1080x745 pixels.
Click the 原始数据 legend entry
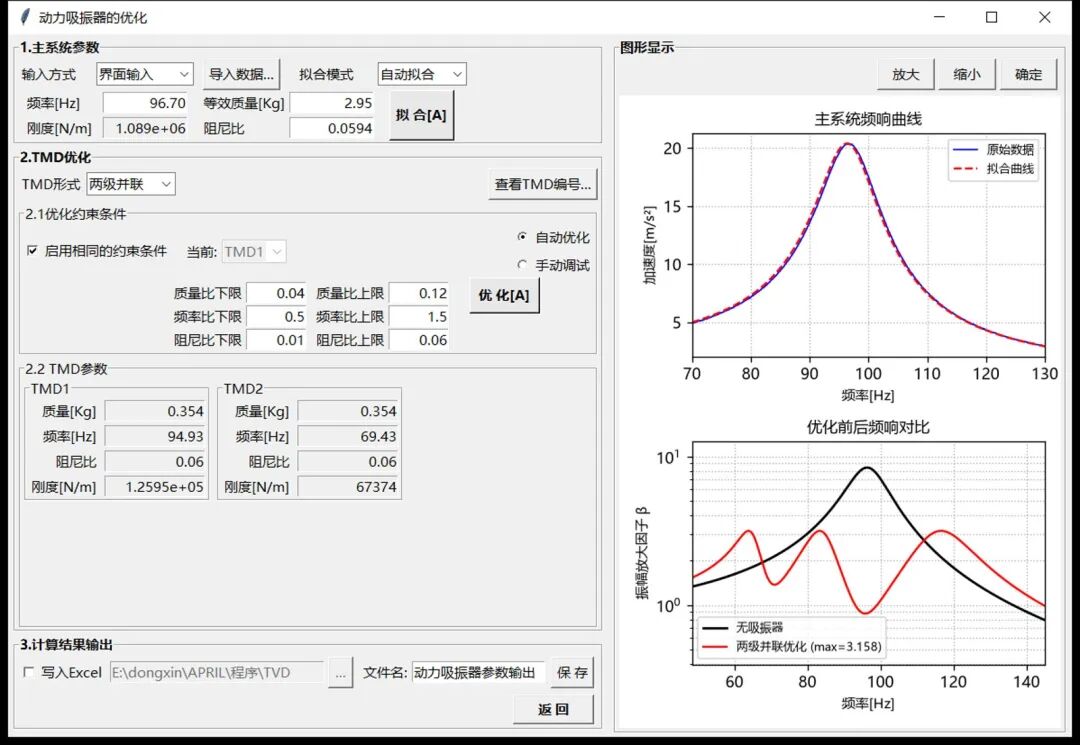[x=993, y=149]
